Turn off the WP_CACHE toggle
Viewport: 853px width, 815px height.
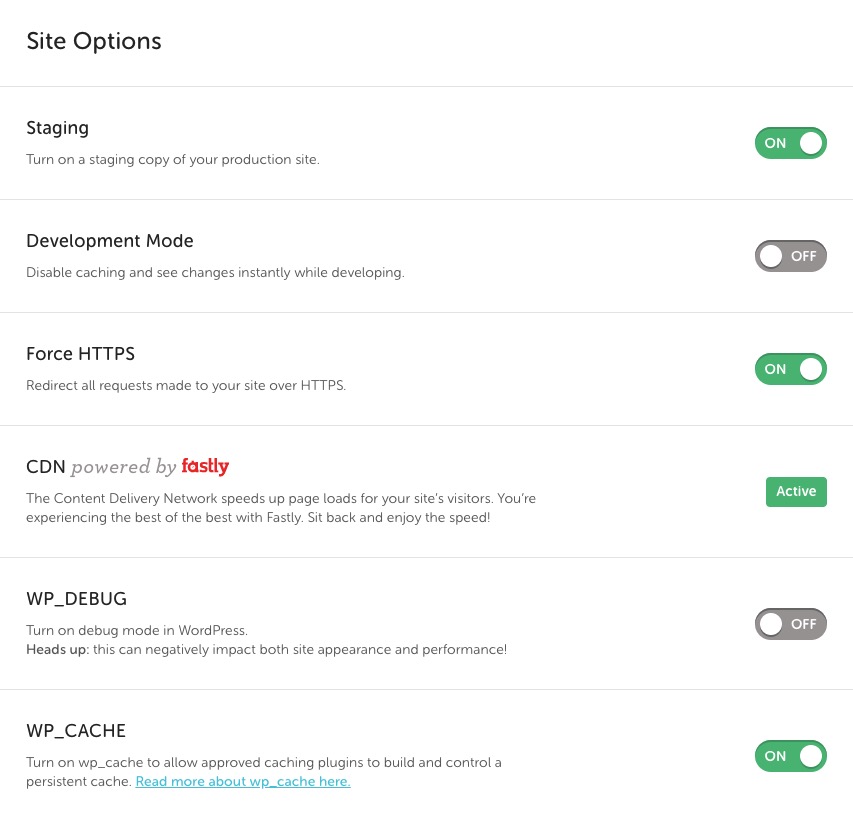[790, 756]
